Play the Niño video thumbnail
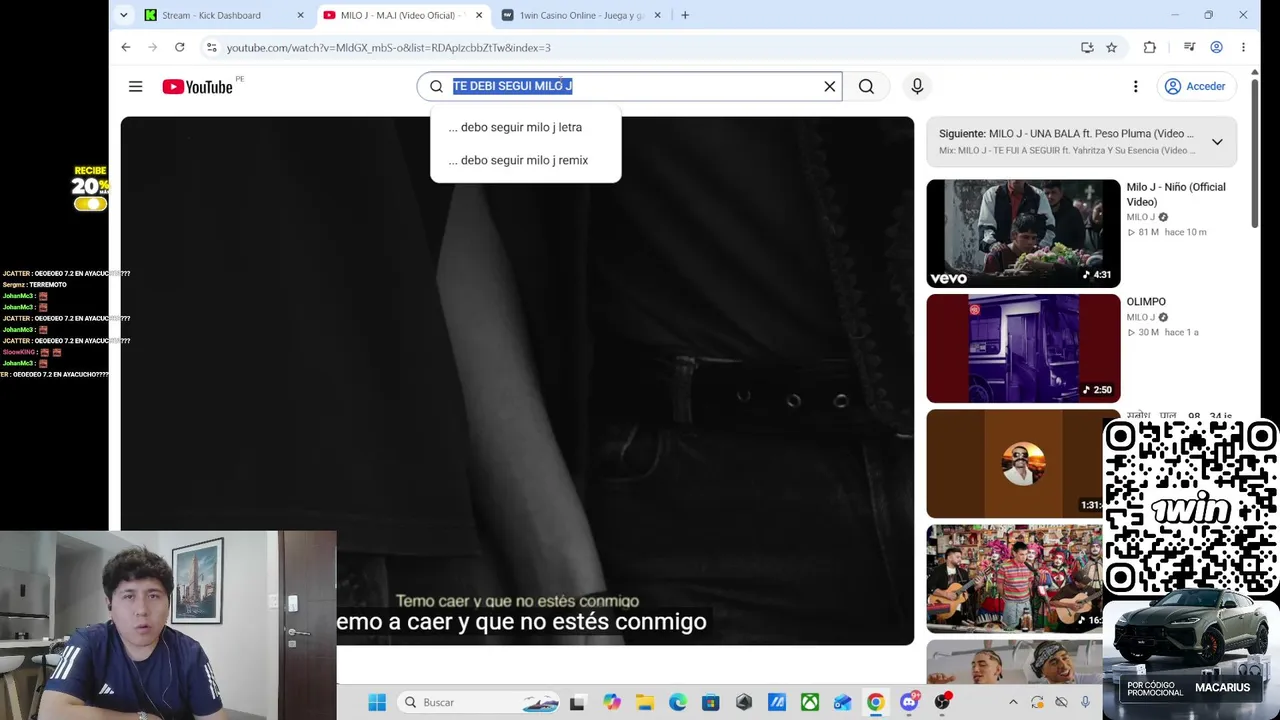1280x720 pixels. point(1023,234)
